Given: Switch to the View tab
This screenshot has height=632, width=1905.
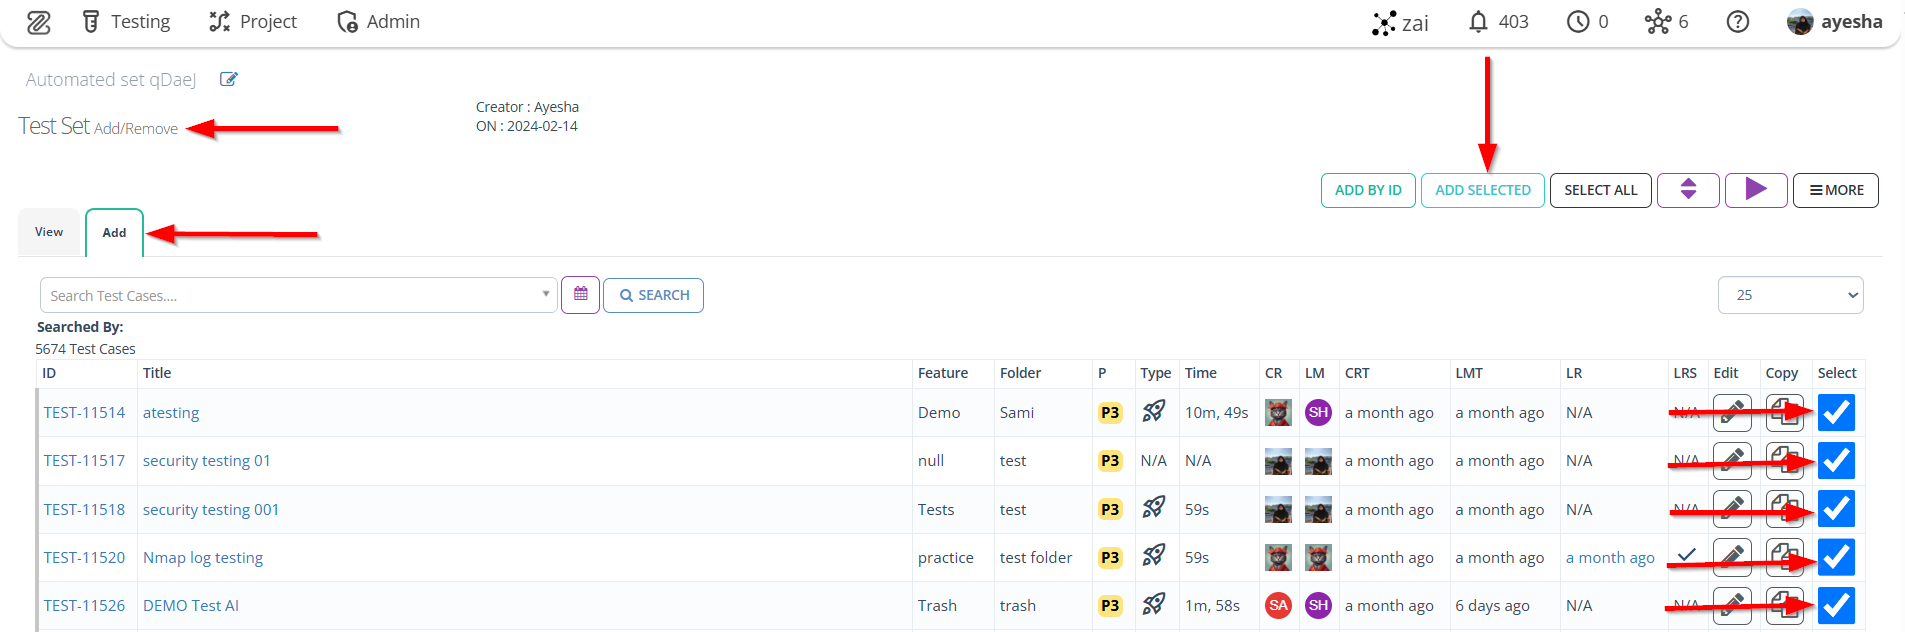Looking at the screenshot, I should point(49,232).
